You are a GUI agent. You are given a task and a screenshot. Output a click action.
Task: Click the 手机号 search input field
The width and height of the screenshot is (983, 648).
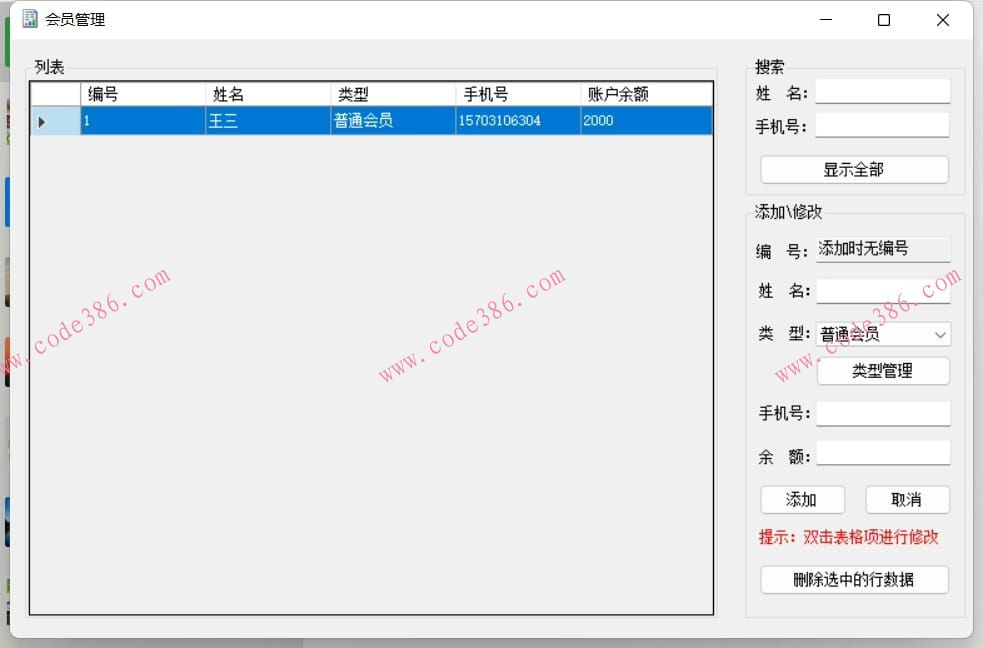[883, 124]
